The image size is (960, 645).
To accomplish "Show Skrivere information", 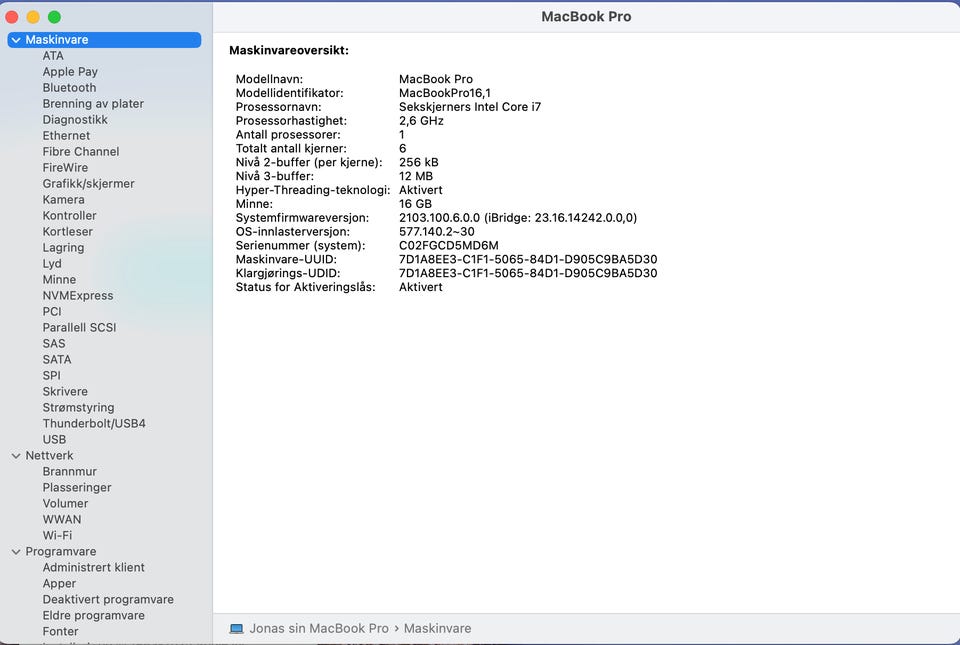I will 65,391.
